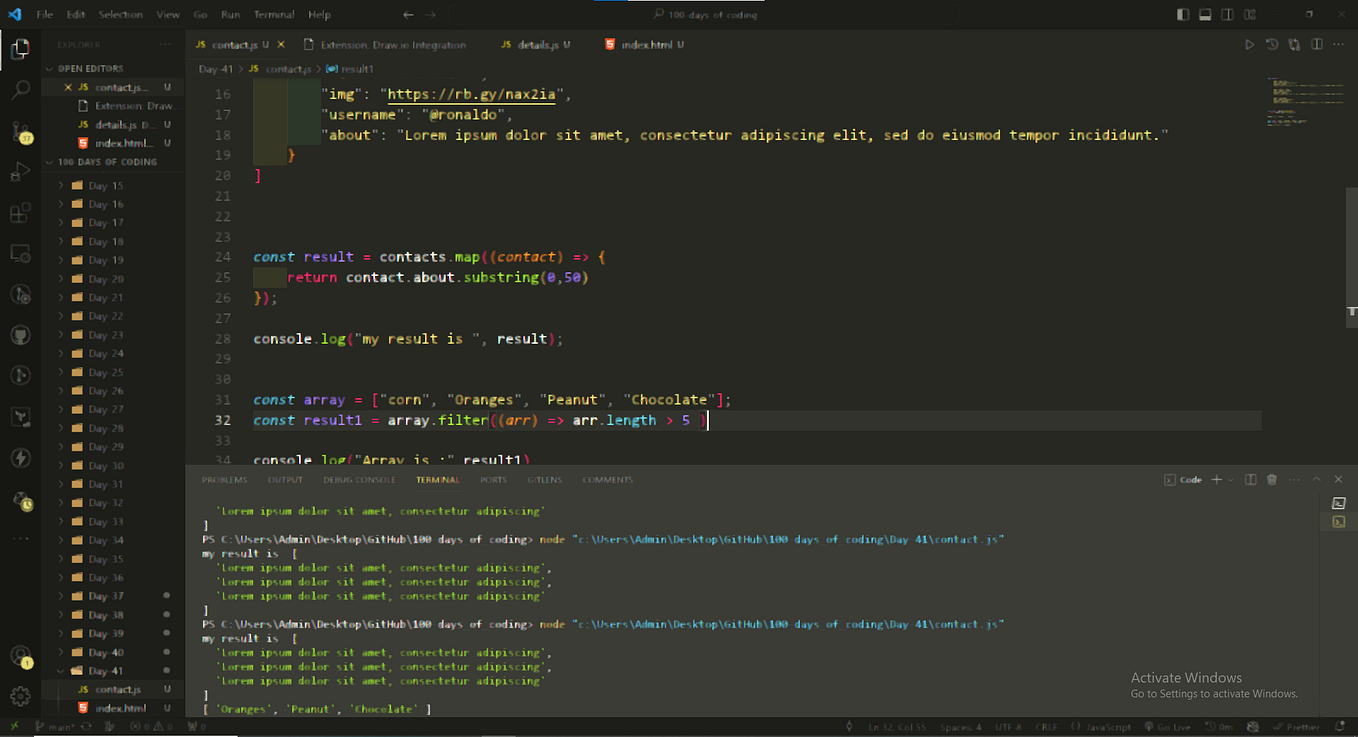This screenshot has height=737, width=1358.
Task: Click Go Live in the status bar
Action: [1168, 727]
